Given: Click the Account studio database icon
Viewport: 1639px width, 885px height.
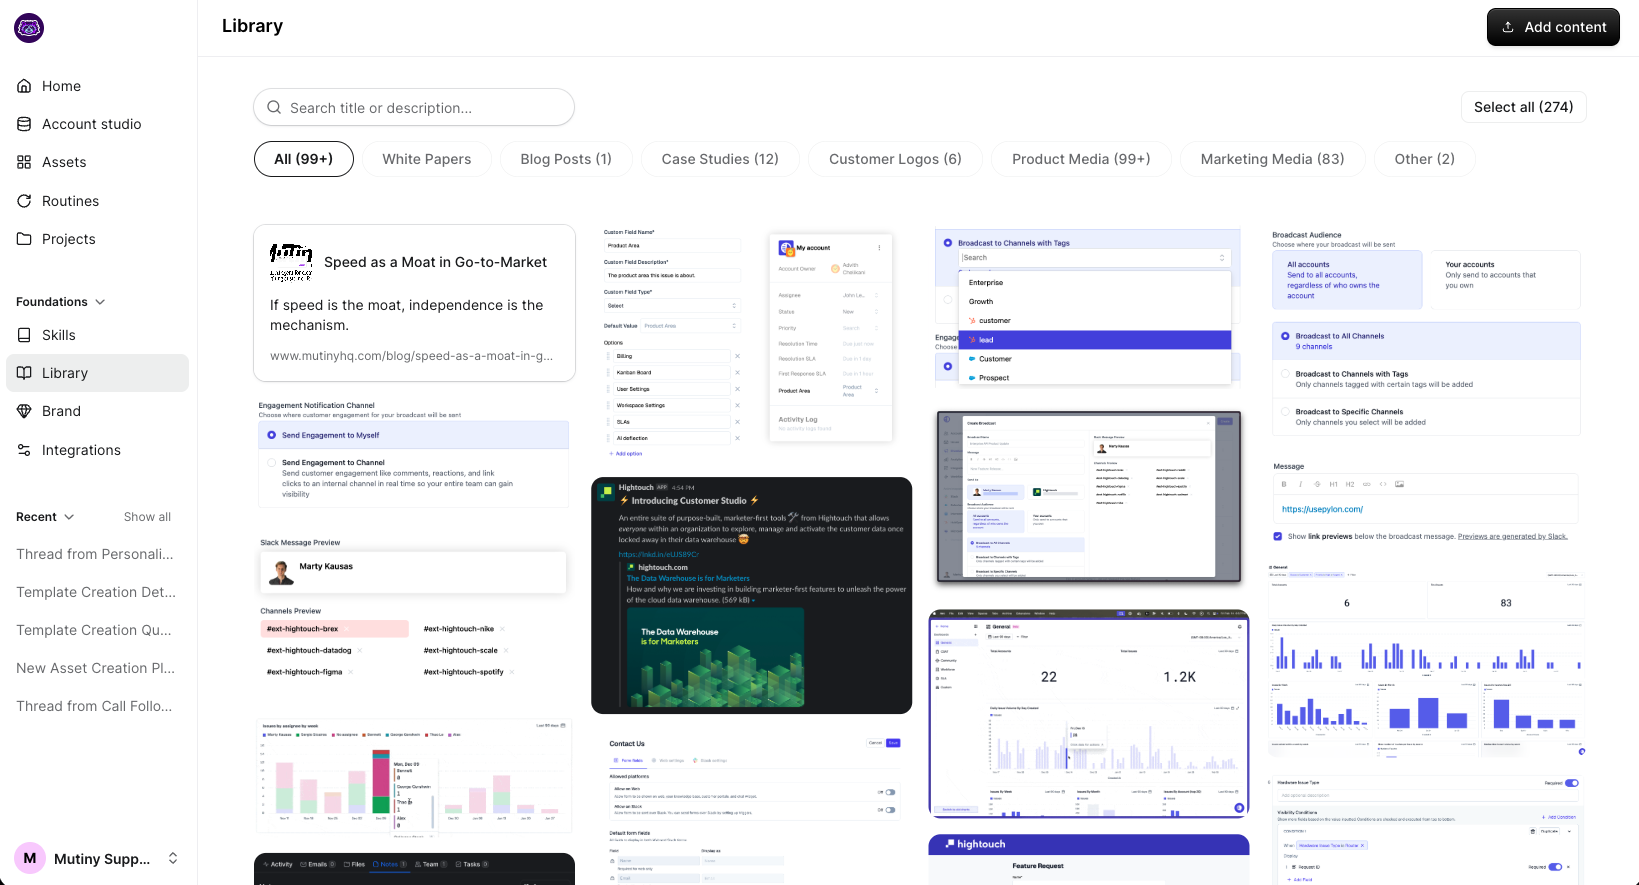Looking at the screenshot, I should pyautogui.click(x=24, y=124).
